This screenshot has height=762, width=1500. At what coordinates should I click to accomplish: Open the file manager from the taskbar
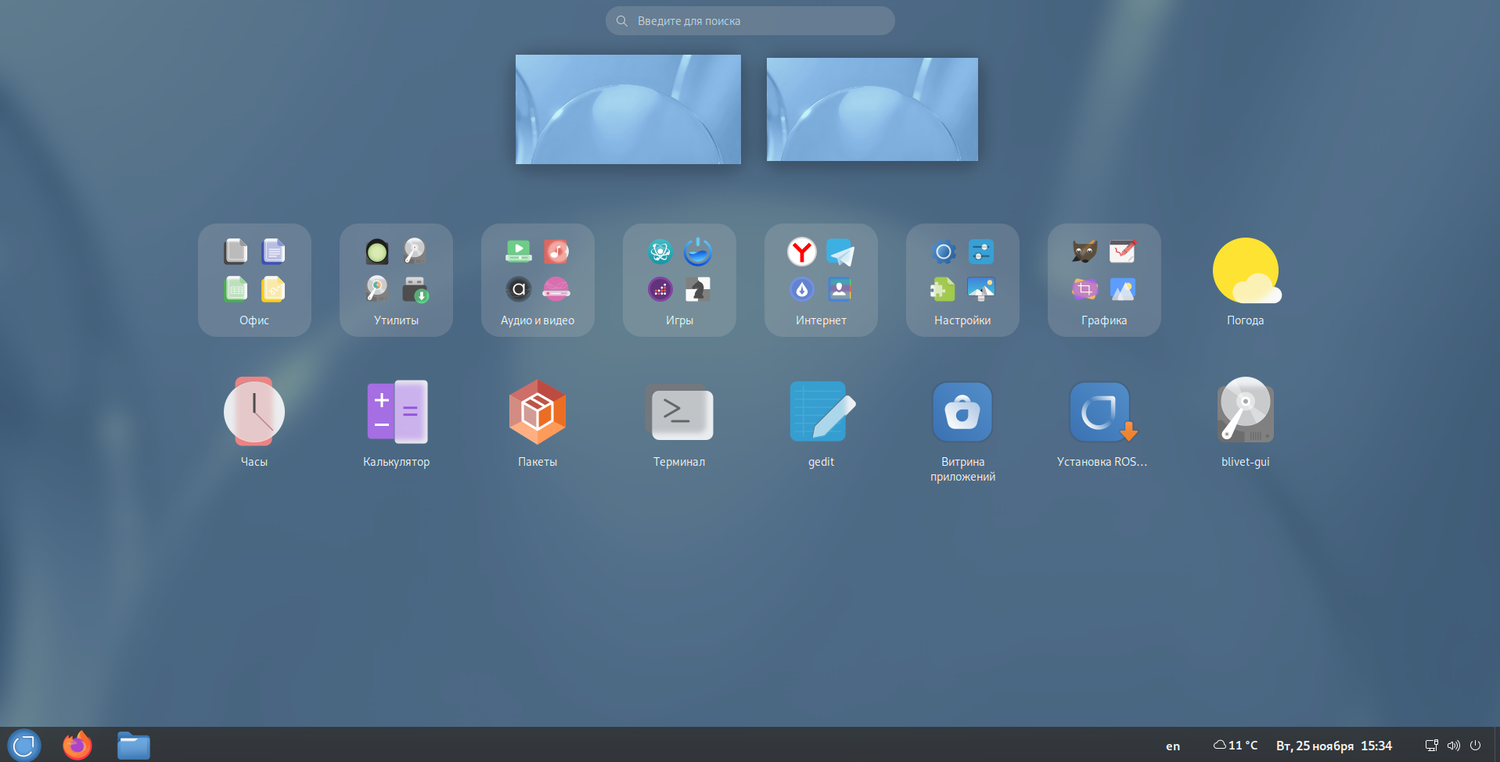tap(133, 745)
